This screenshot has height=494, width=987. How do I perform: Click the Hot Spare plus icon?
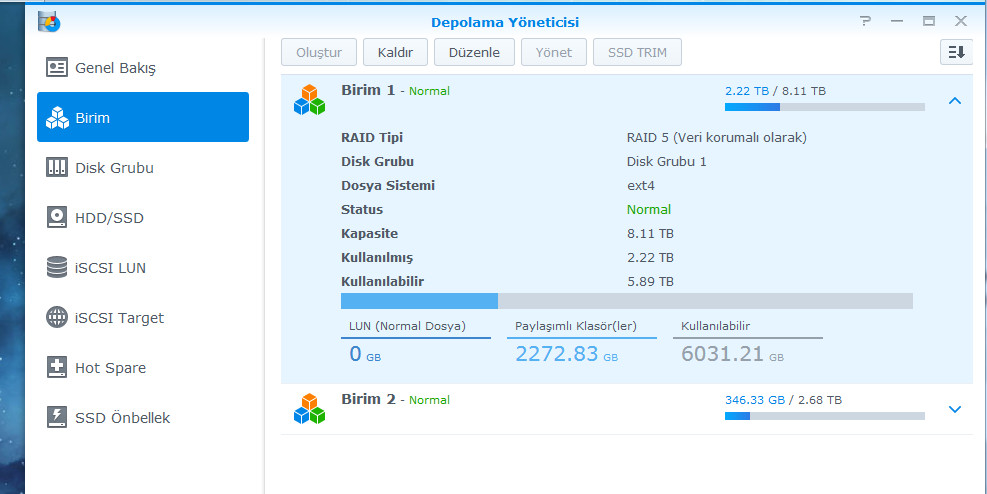(57, 368)
